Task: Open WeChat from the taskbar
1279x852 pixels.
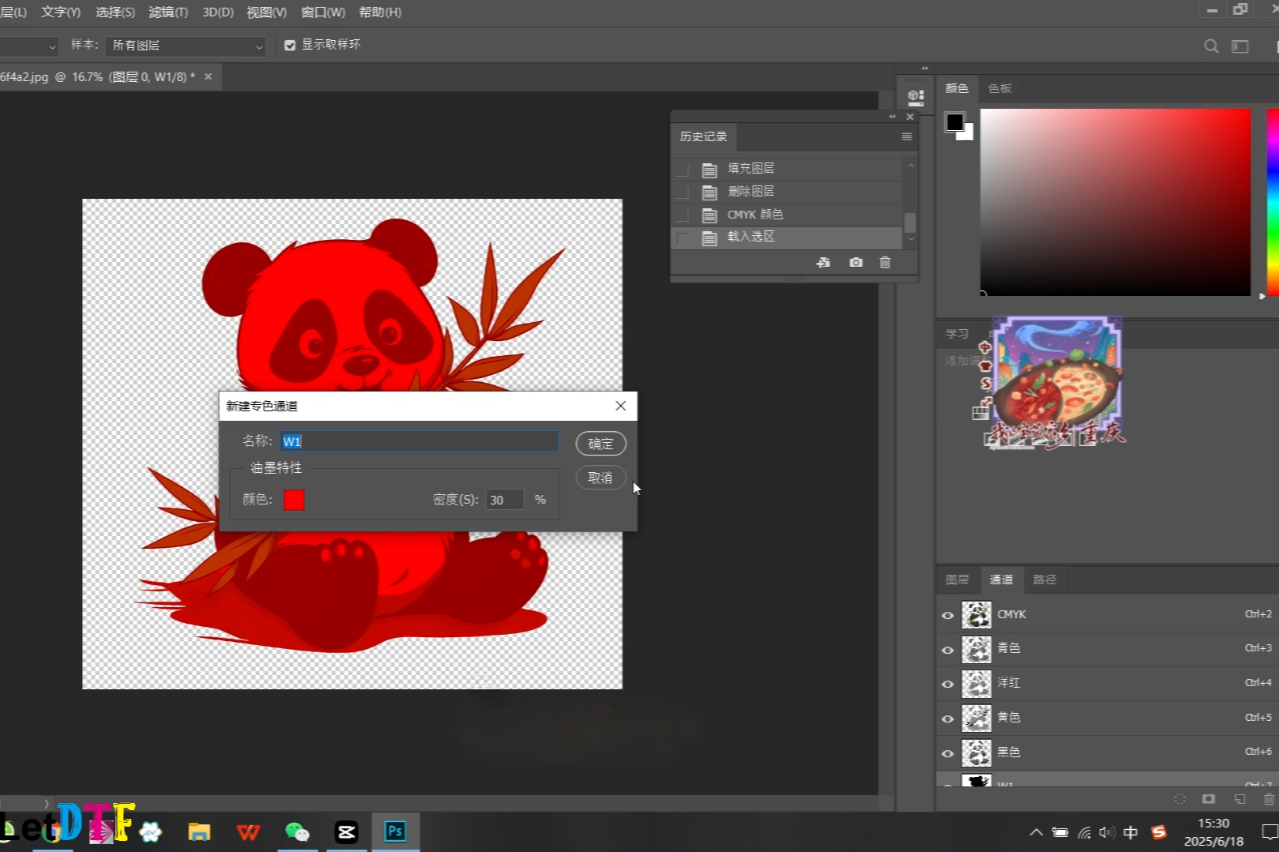Action: (297, 832)
